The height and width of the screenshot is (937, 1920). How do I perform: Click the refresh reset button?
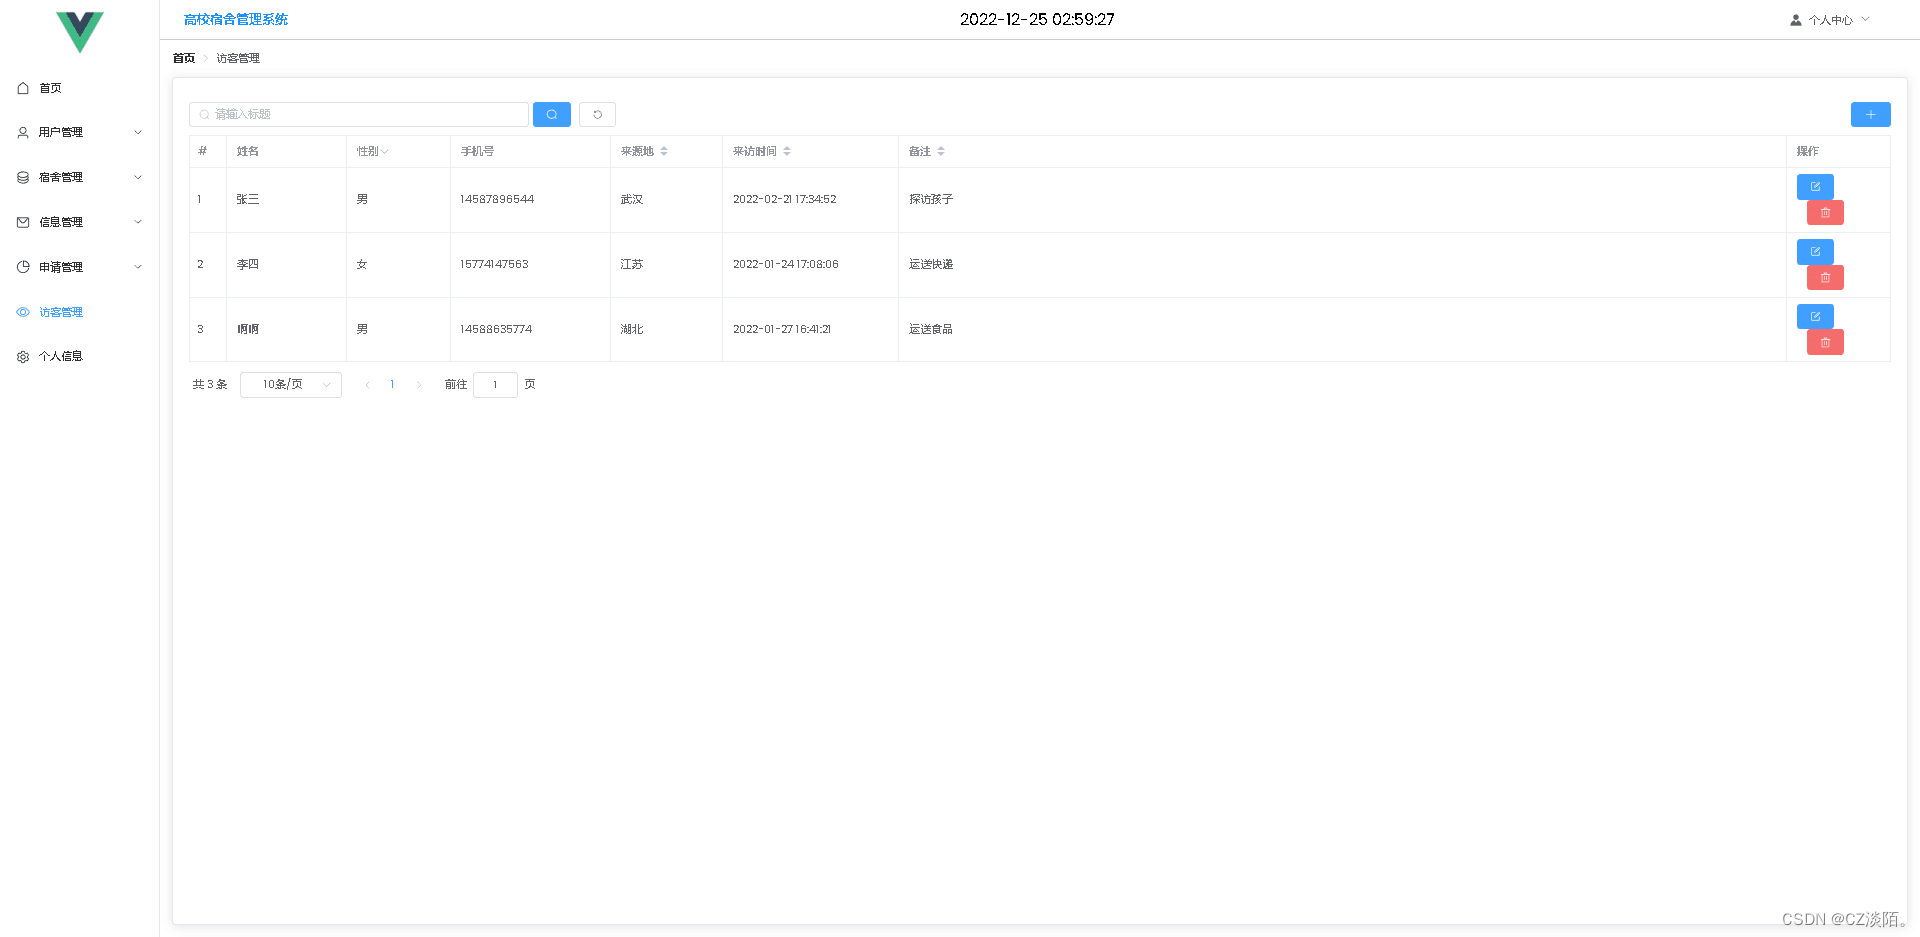tap(597, 114)
